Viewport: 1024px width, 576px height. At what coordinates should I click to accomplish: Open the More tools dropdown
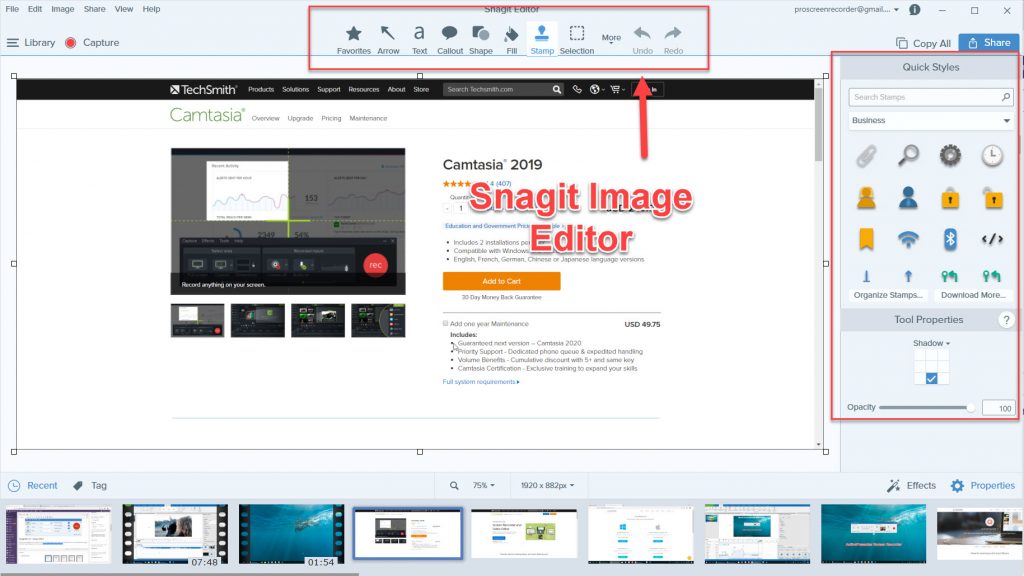(x=611, y=39)
